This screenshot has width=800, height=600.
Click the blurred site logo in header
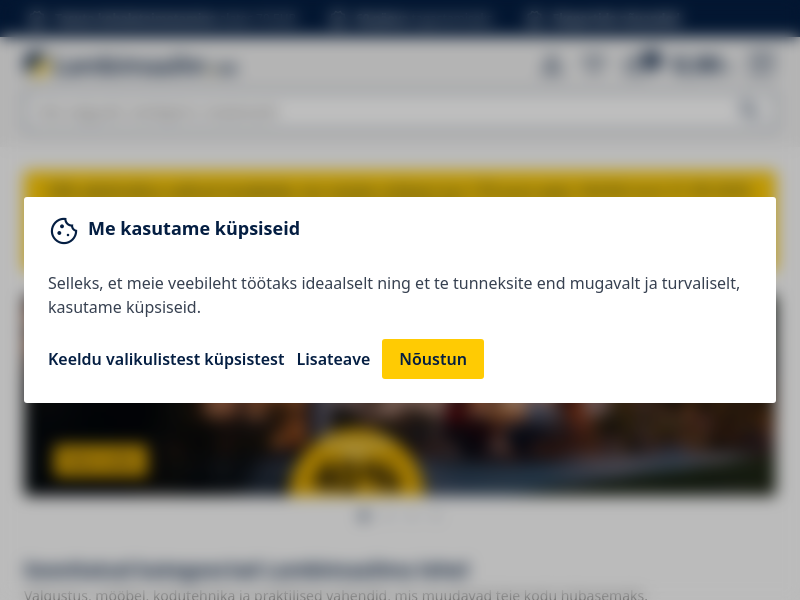132,65
